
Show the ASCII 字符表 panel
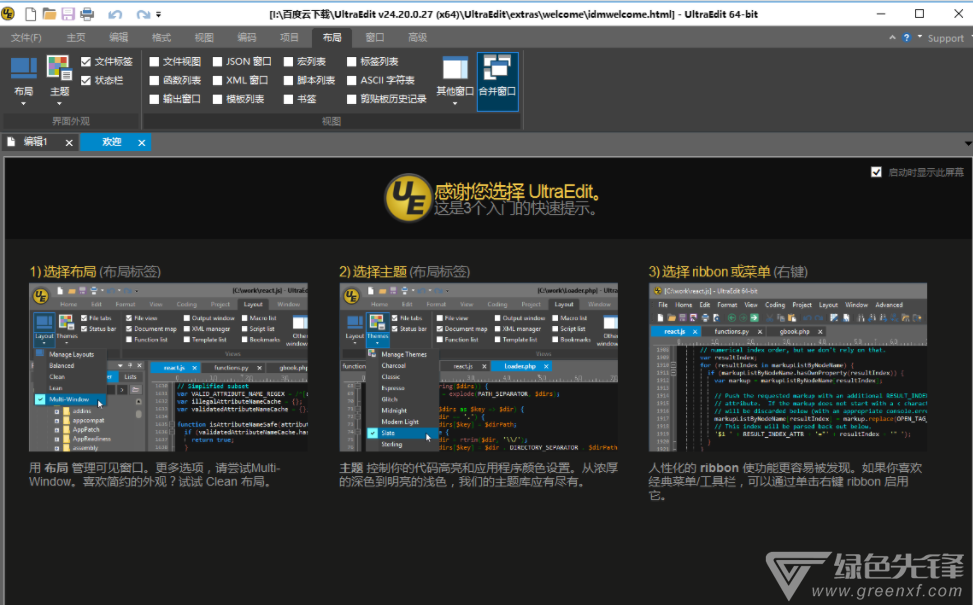(x=352, y=80)
